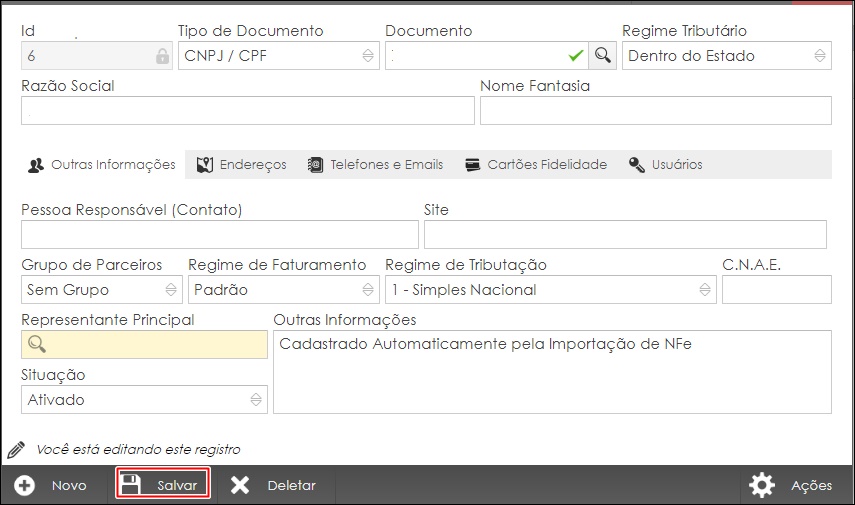
Task: Switch to the Endereços tab
Action: [241, 165]
